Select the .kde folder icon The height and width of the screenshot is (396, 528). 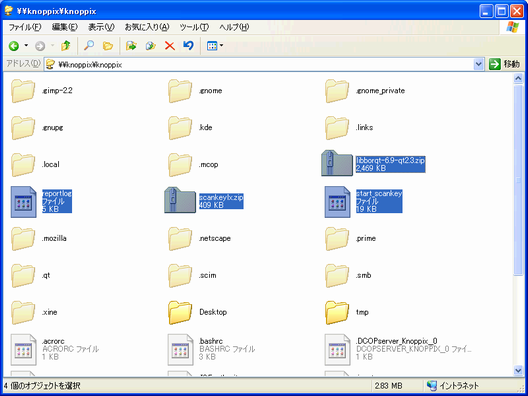coord(180,128)
